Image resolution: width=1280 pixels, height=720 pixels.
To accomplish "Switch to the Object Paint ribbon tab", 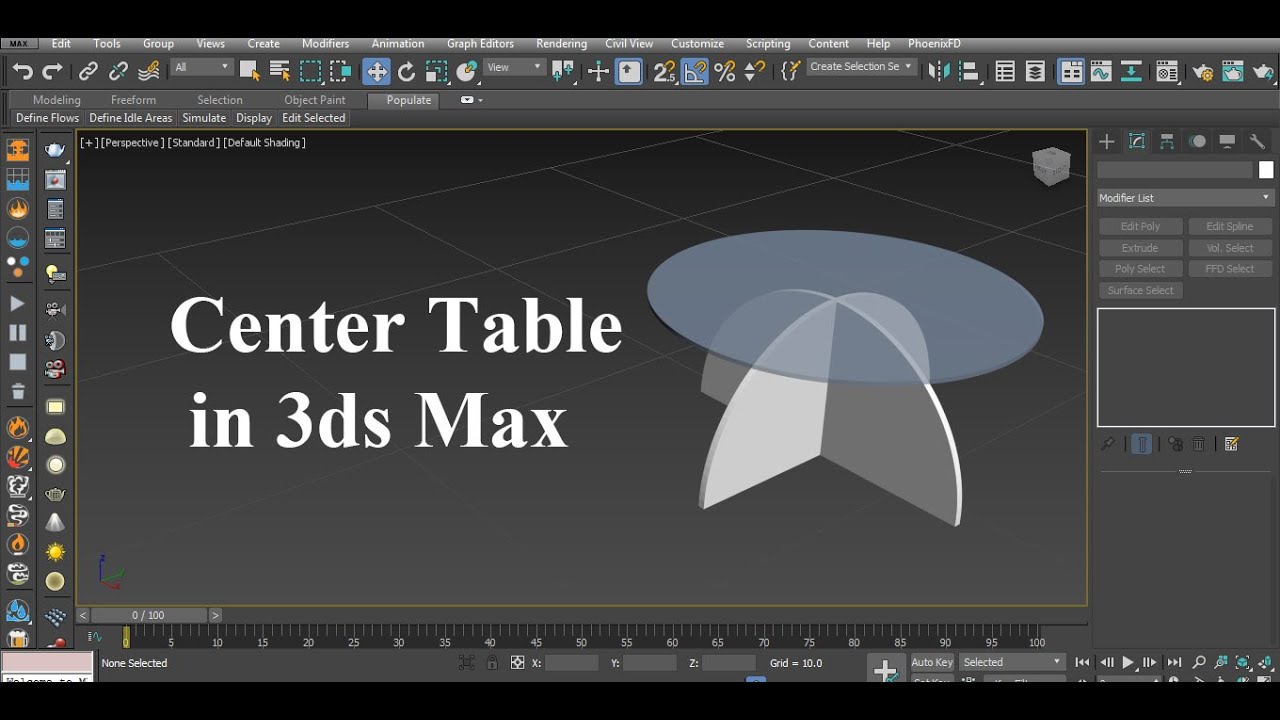I will pos(314,100).
